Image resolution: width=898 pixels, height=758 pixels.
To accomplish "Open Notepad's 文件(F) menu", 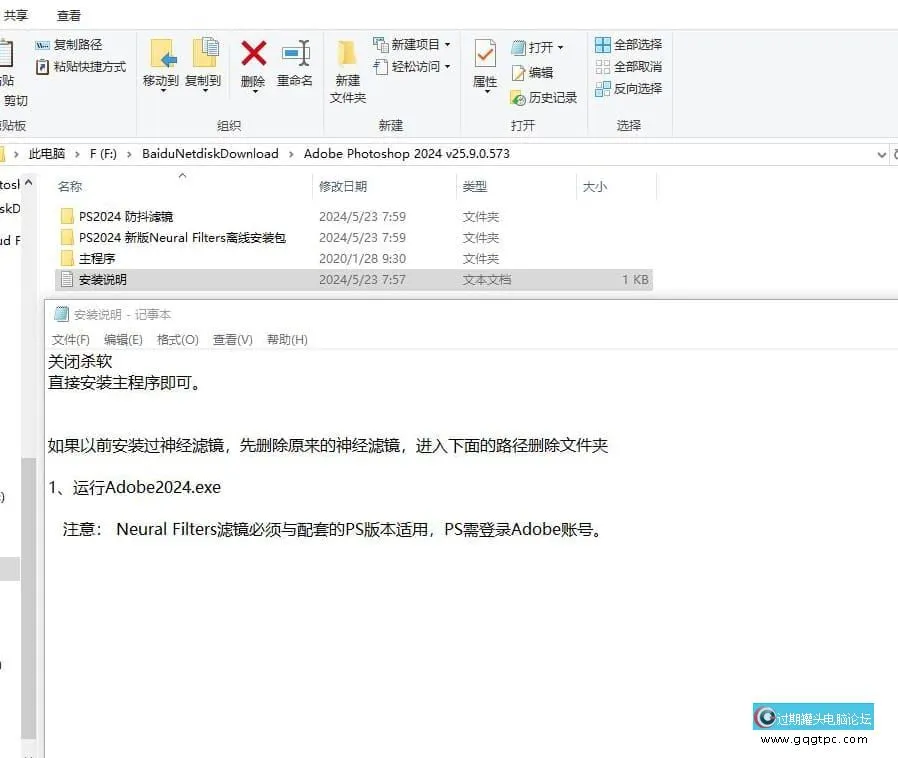I will 69,339.
